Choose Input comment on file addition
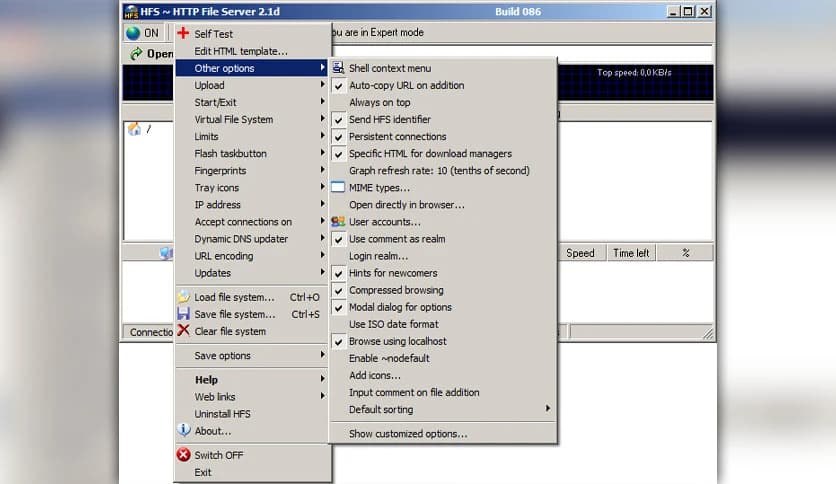The height and width of the screenshot is (484, 836). [443, 392]
